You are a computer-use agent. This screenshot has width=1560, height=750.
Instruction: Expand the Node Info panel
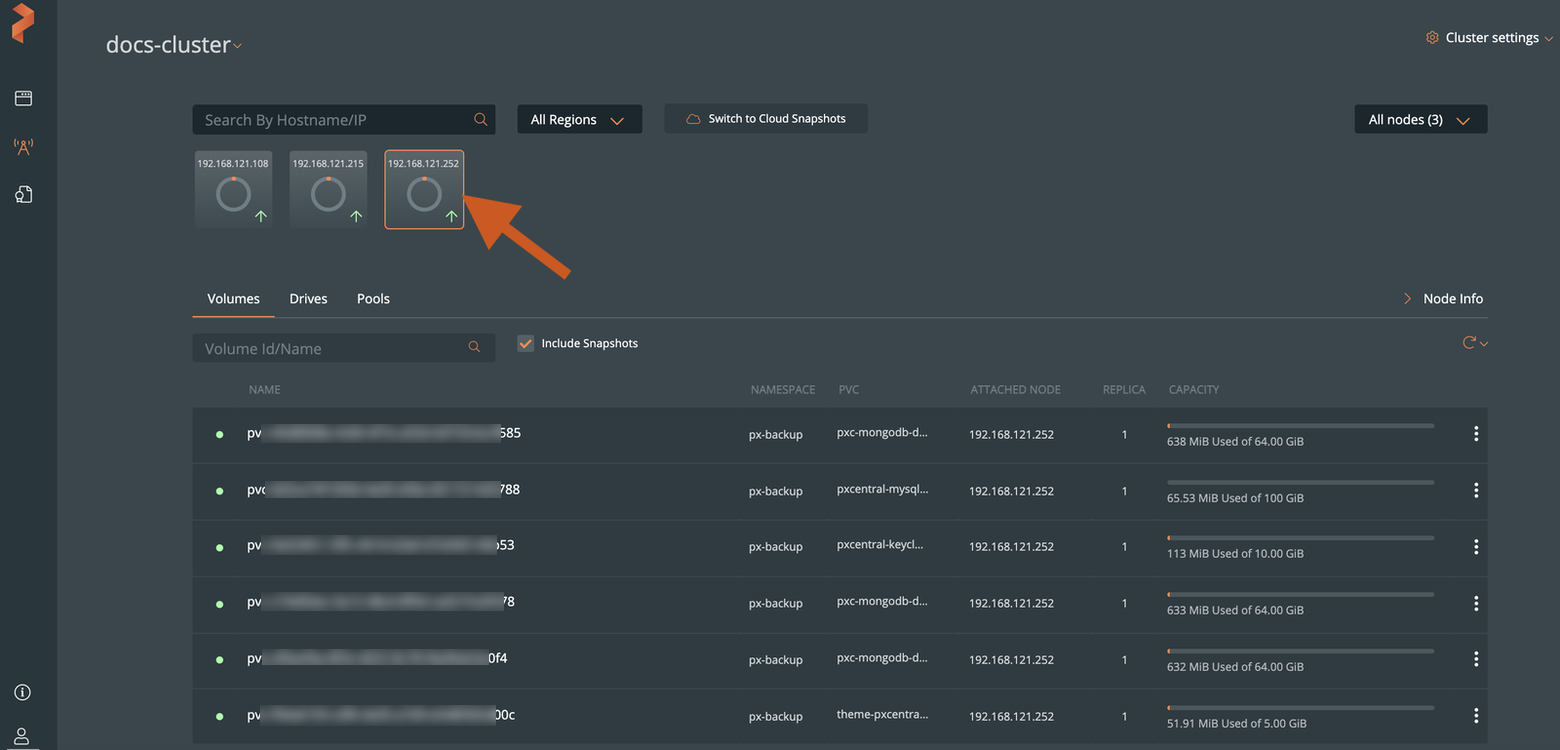click(x=1443, y=298)
